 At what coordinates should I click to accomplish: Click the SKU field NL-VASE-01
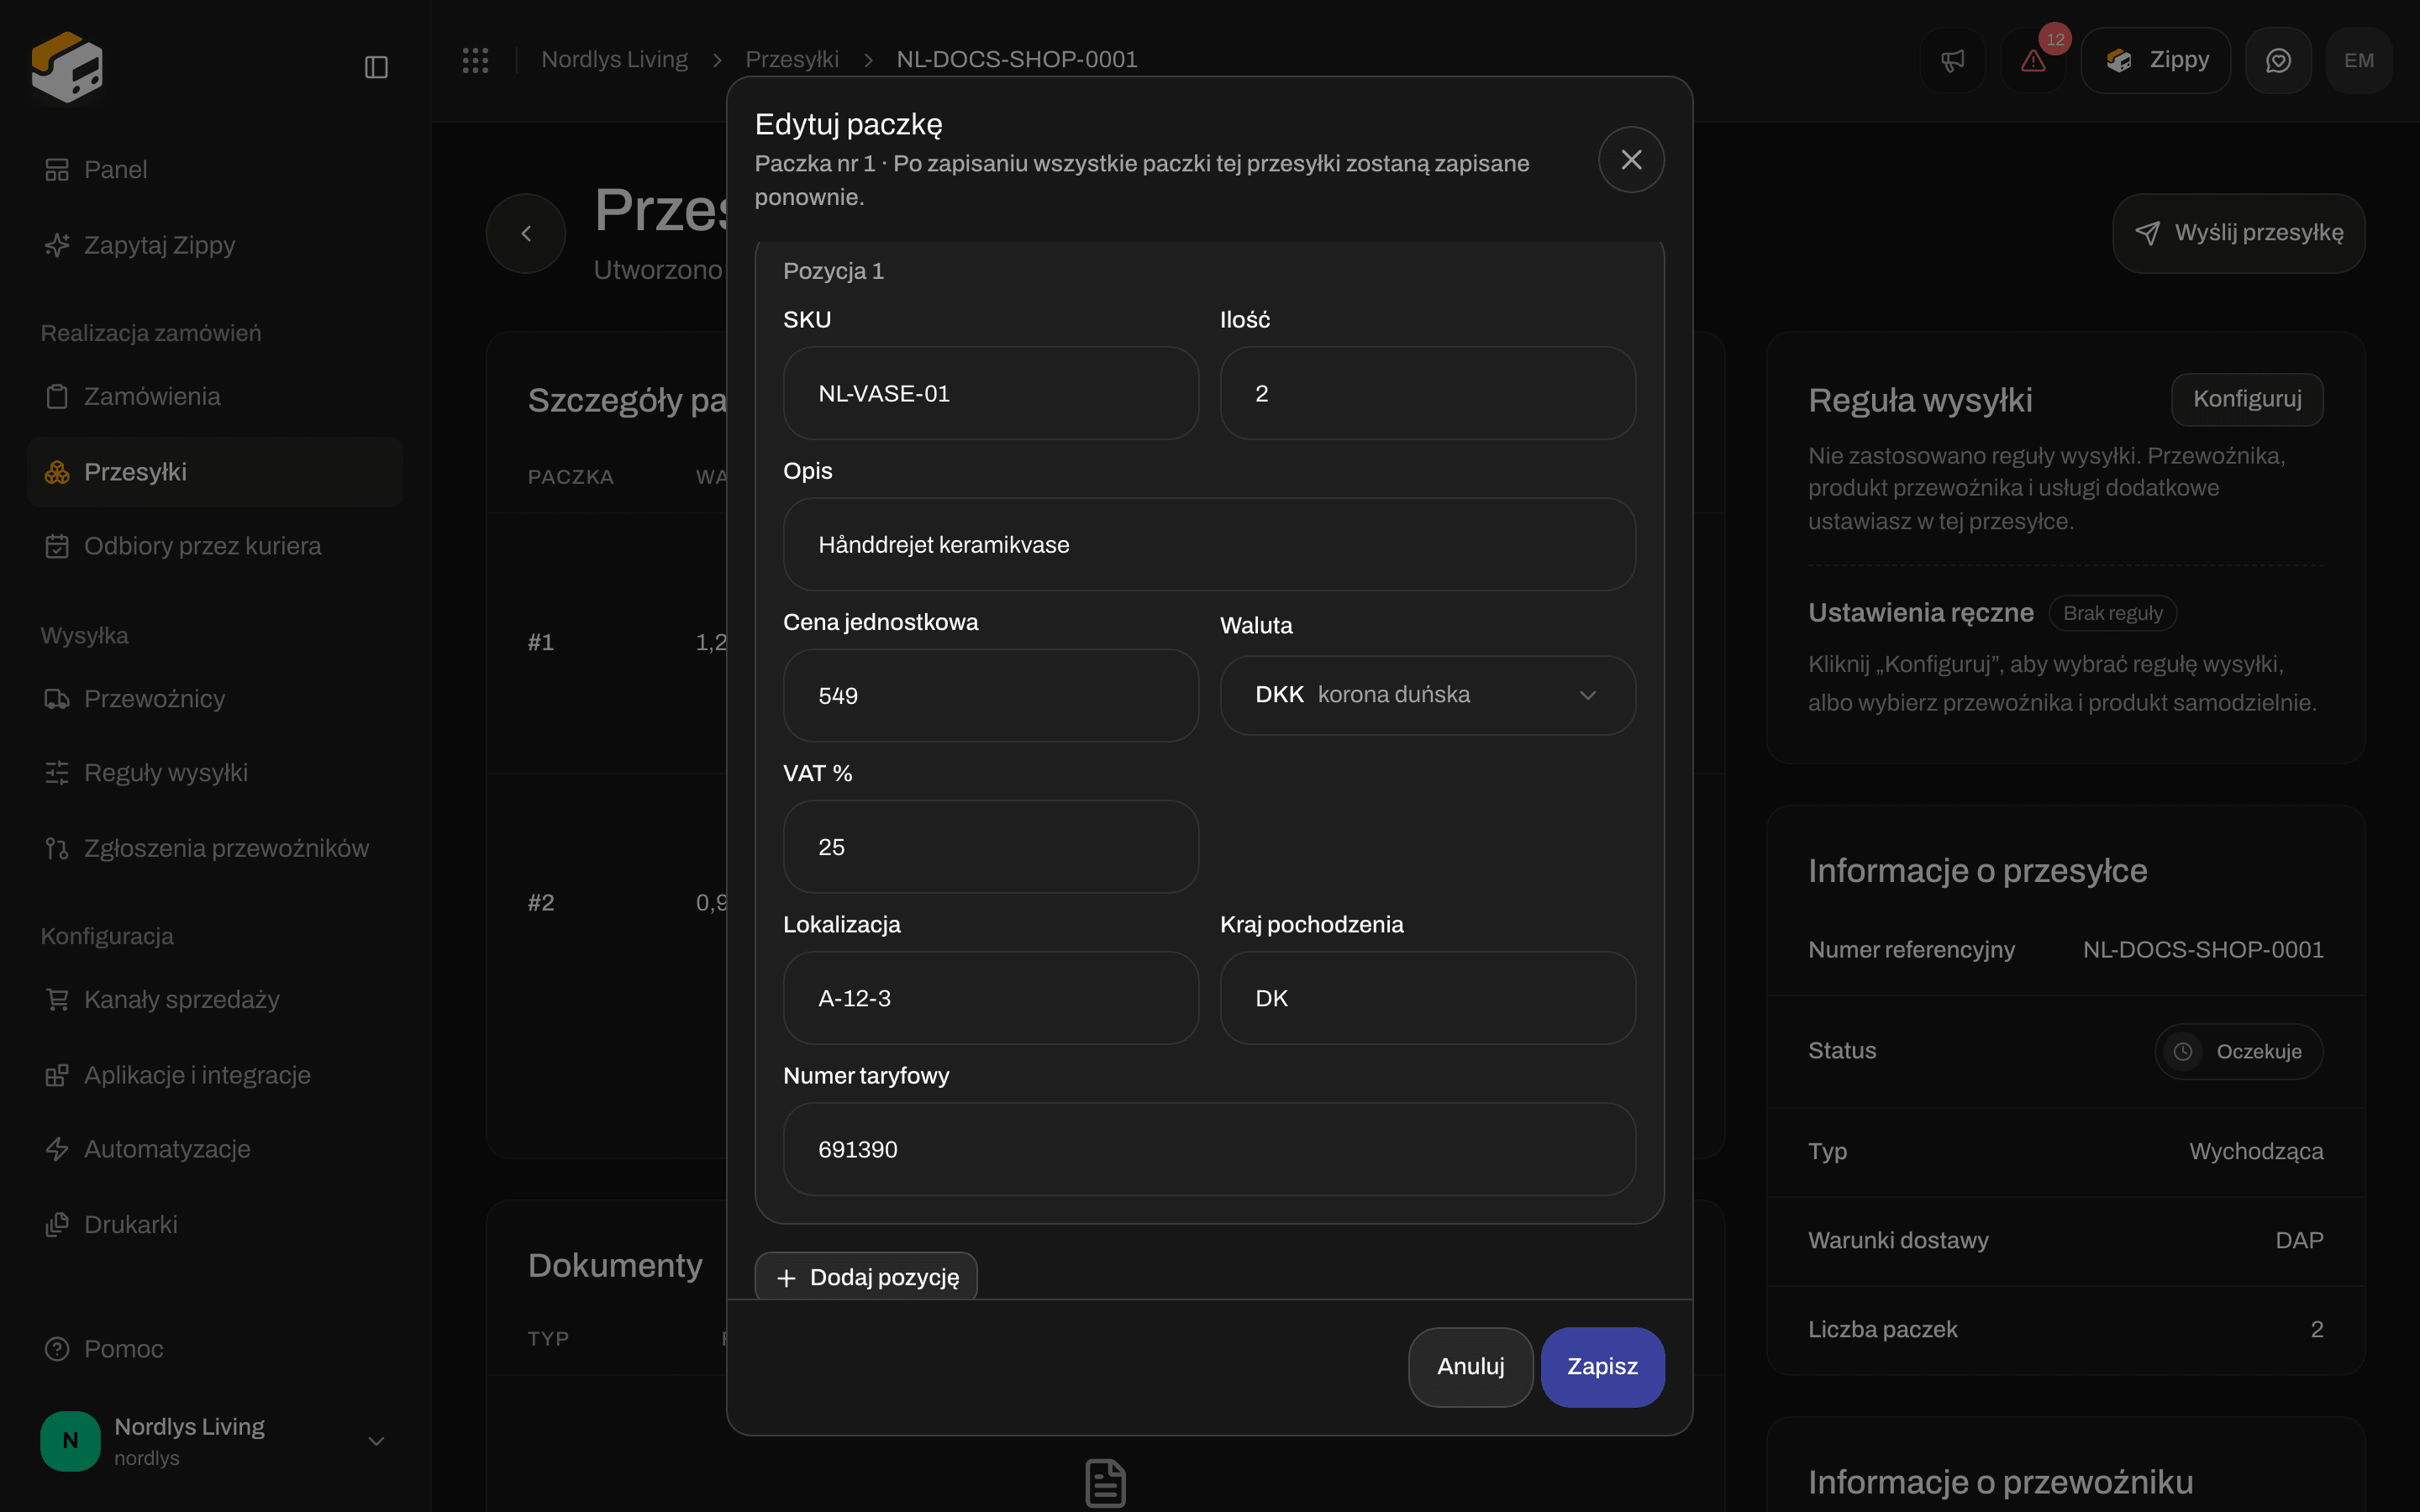coord(991,393)
